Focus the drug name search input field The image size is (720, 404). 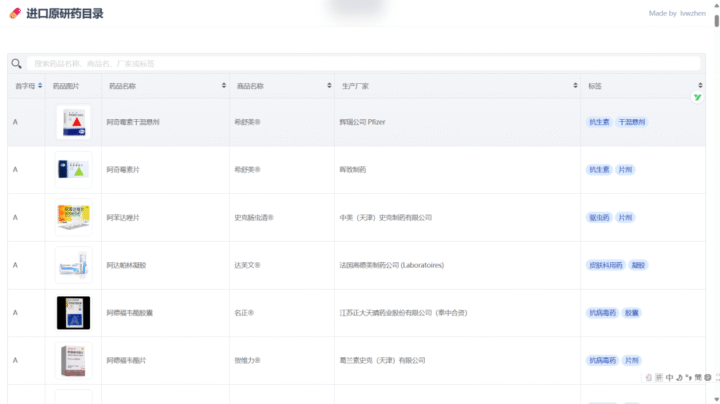[360, 64]
